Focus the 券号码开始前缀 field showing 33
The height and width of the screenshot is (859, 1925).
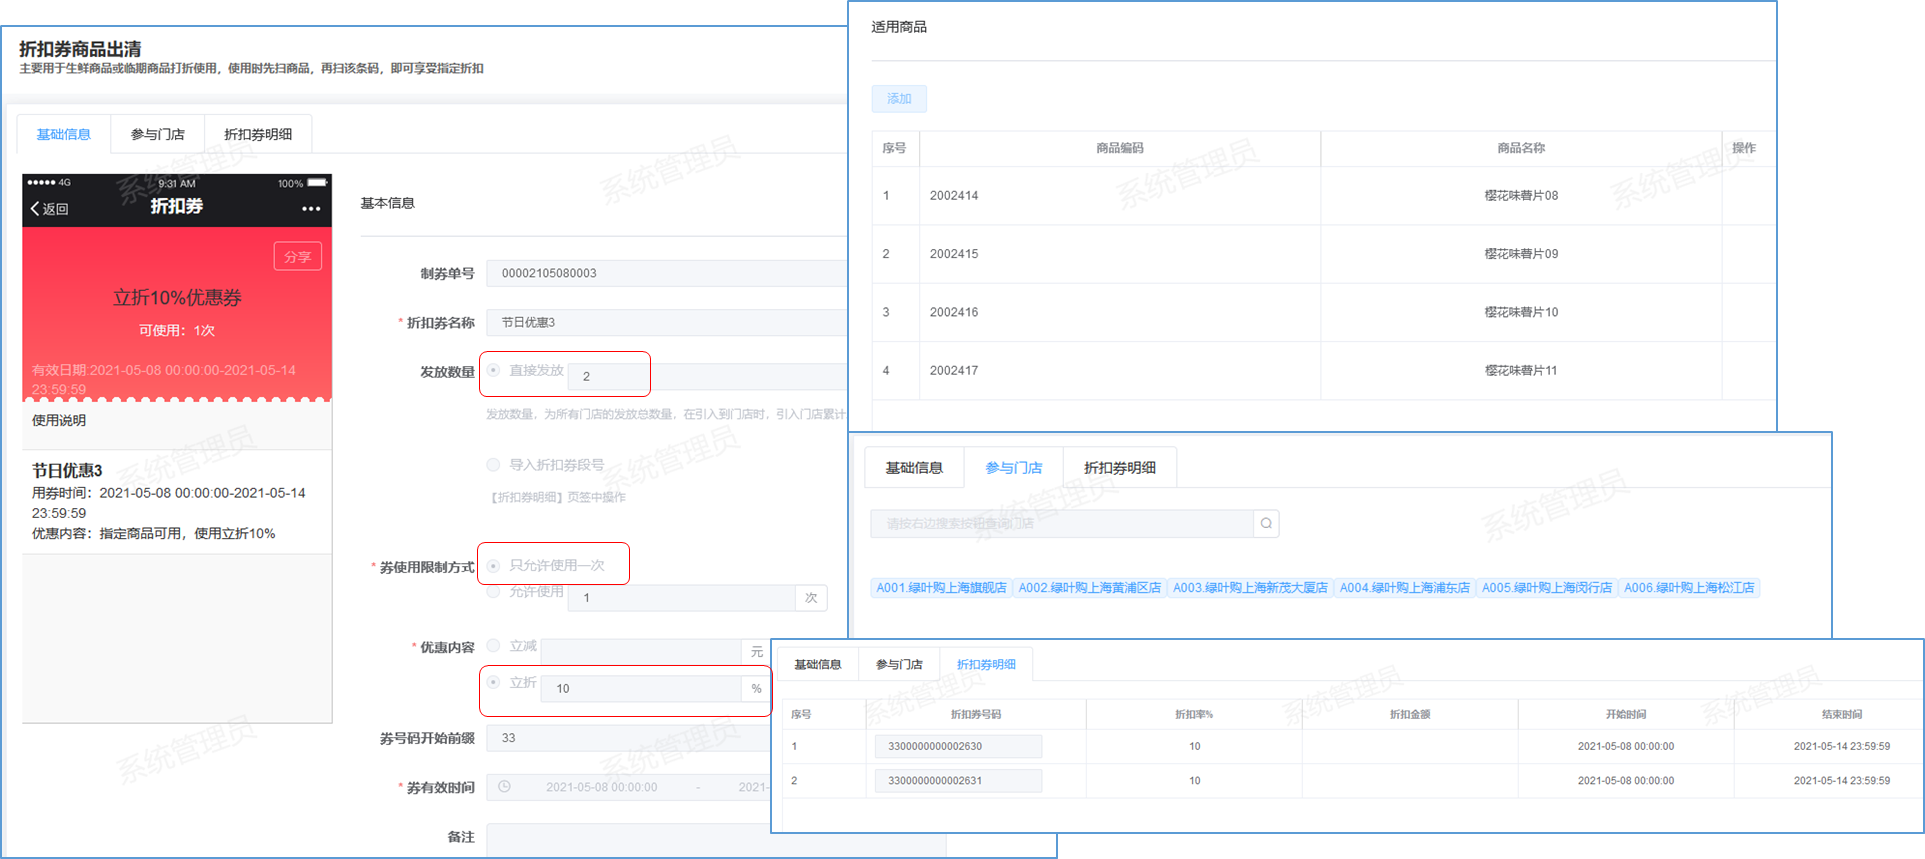click(630, 738)
